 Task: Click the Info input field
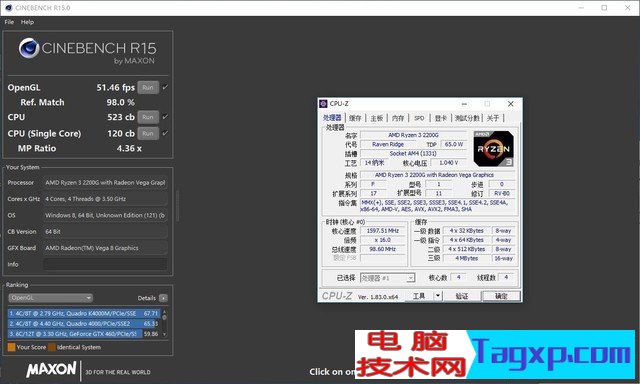tap(105, 264)
